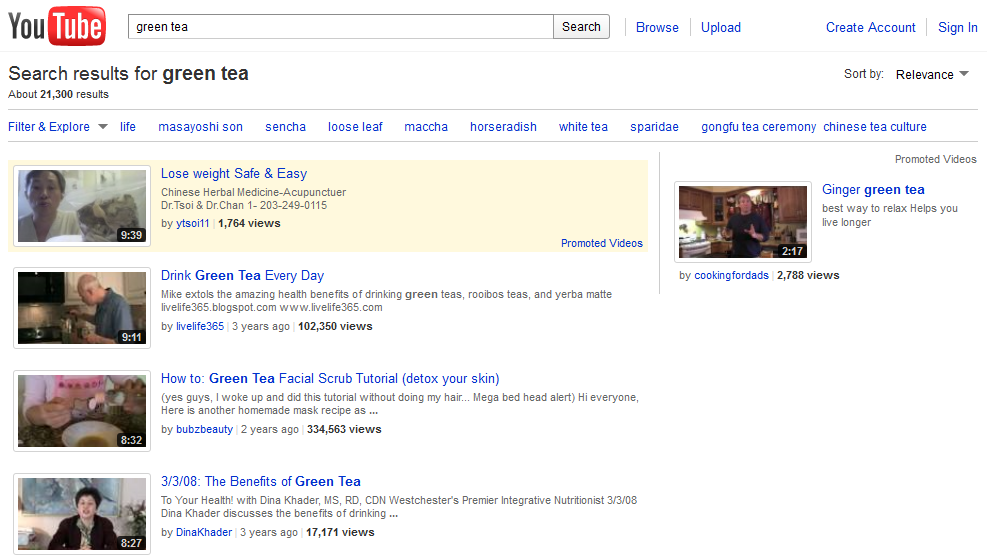
Task: Open the Upload link
Action: click(x=721, y=28)
